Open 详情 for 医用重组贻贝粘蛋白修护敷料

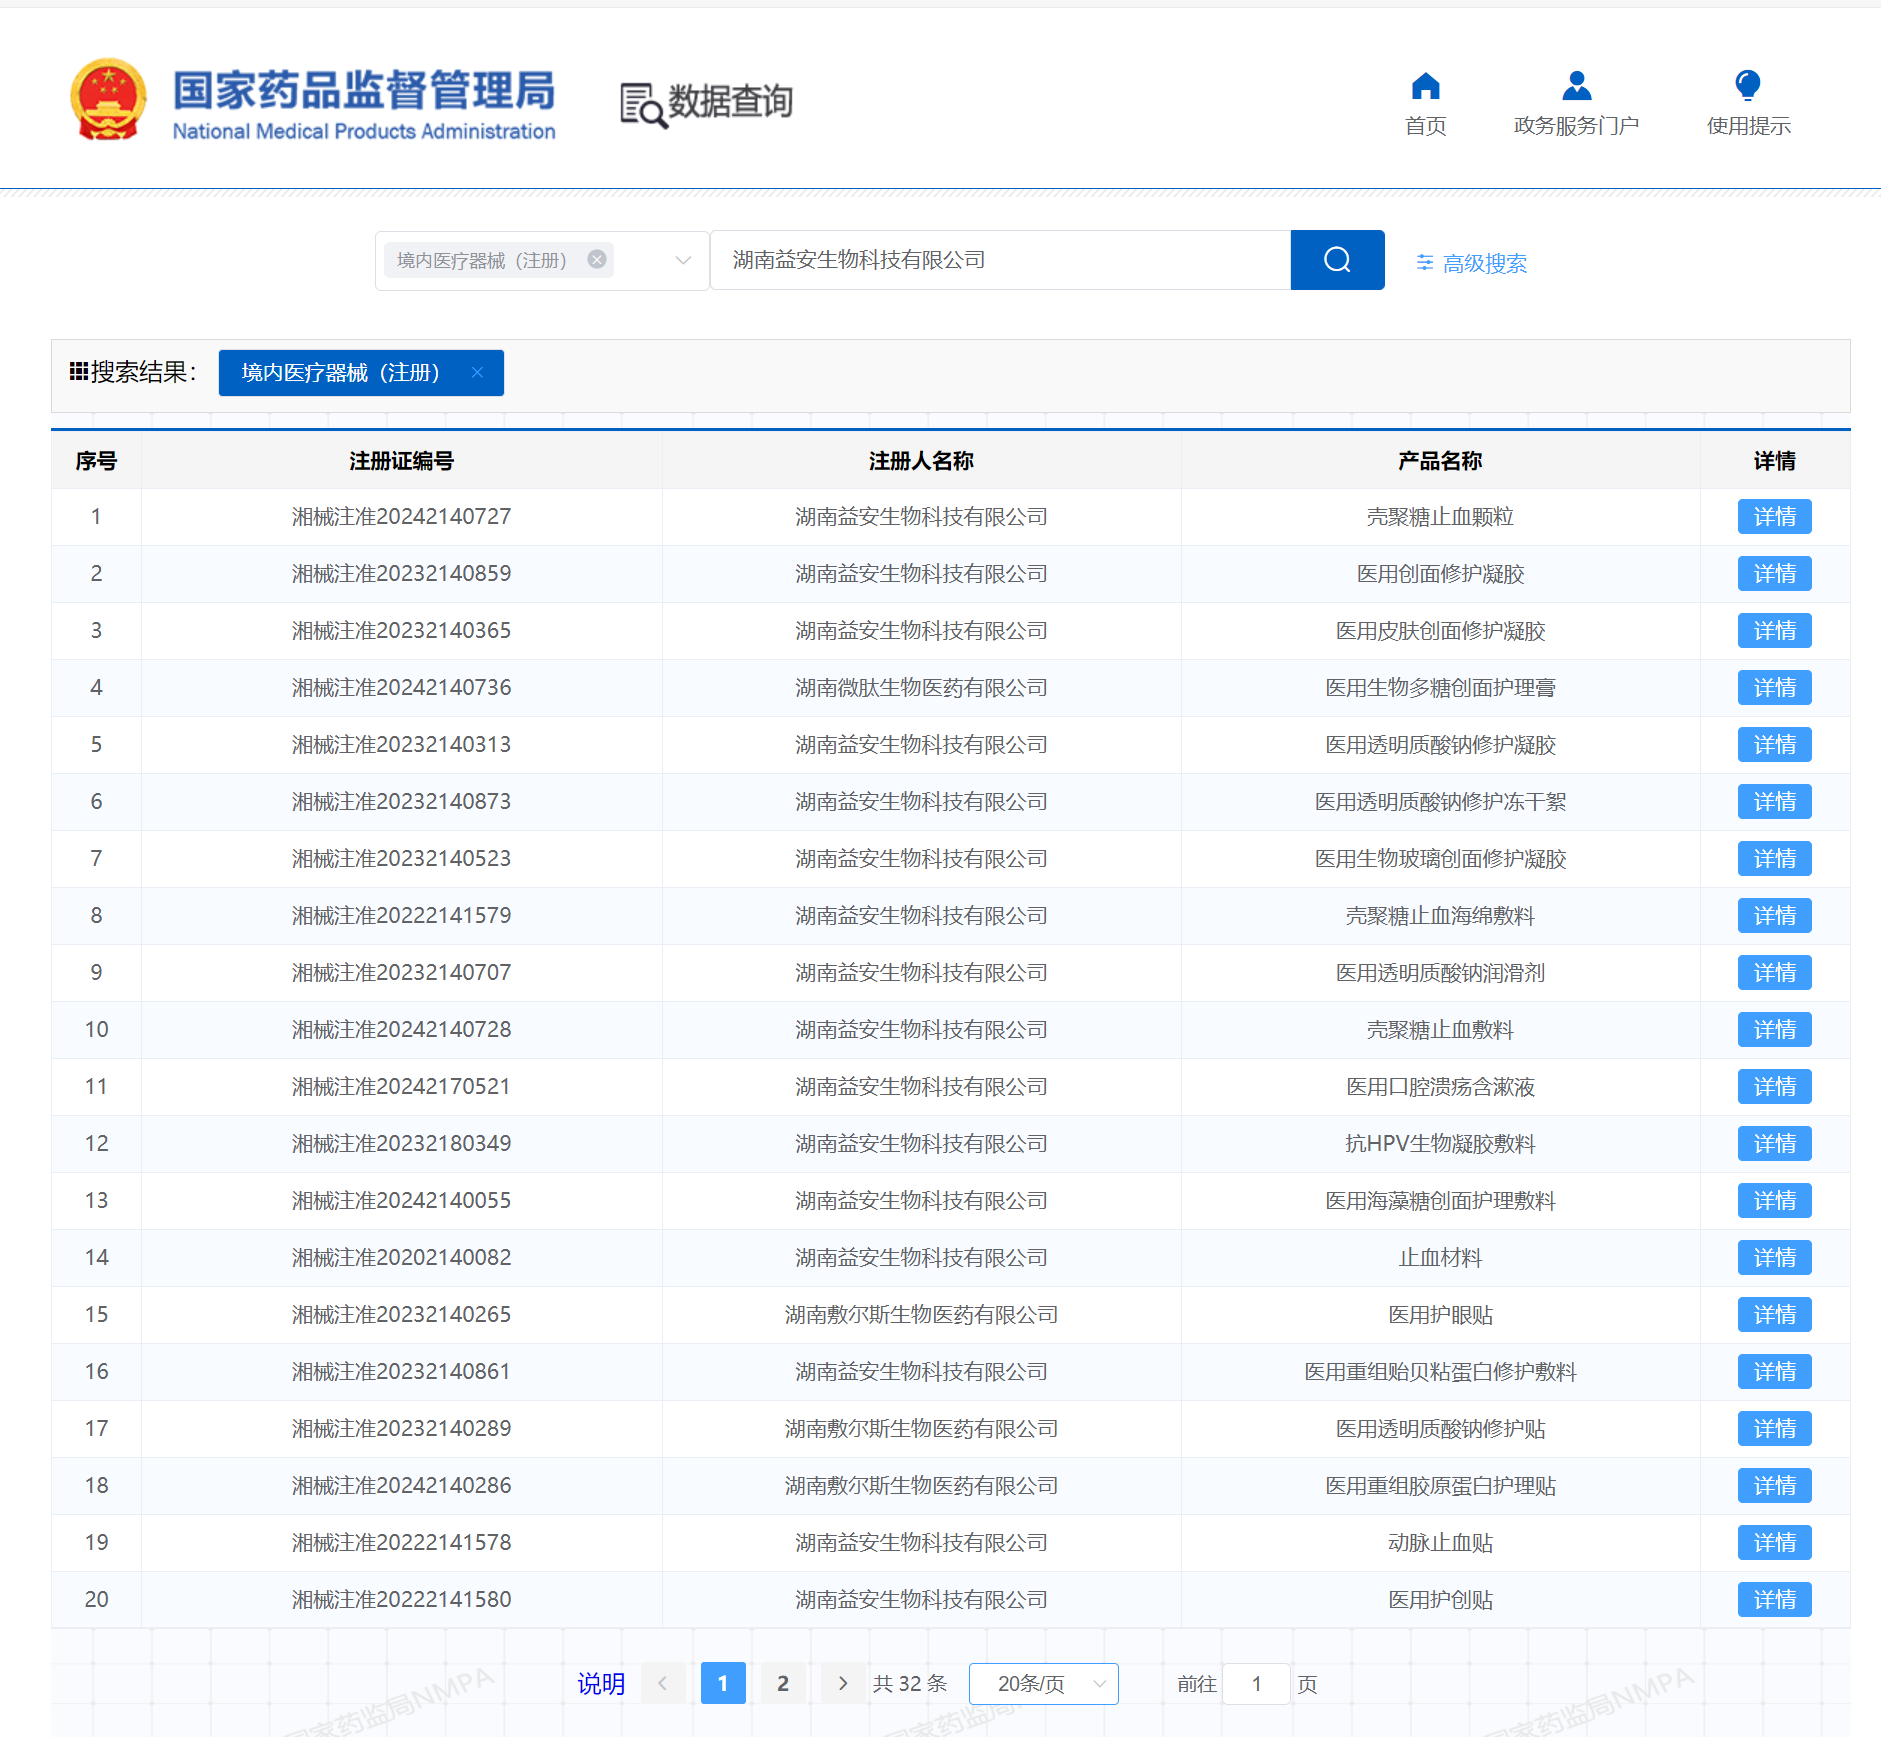1774,1372
